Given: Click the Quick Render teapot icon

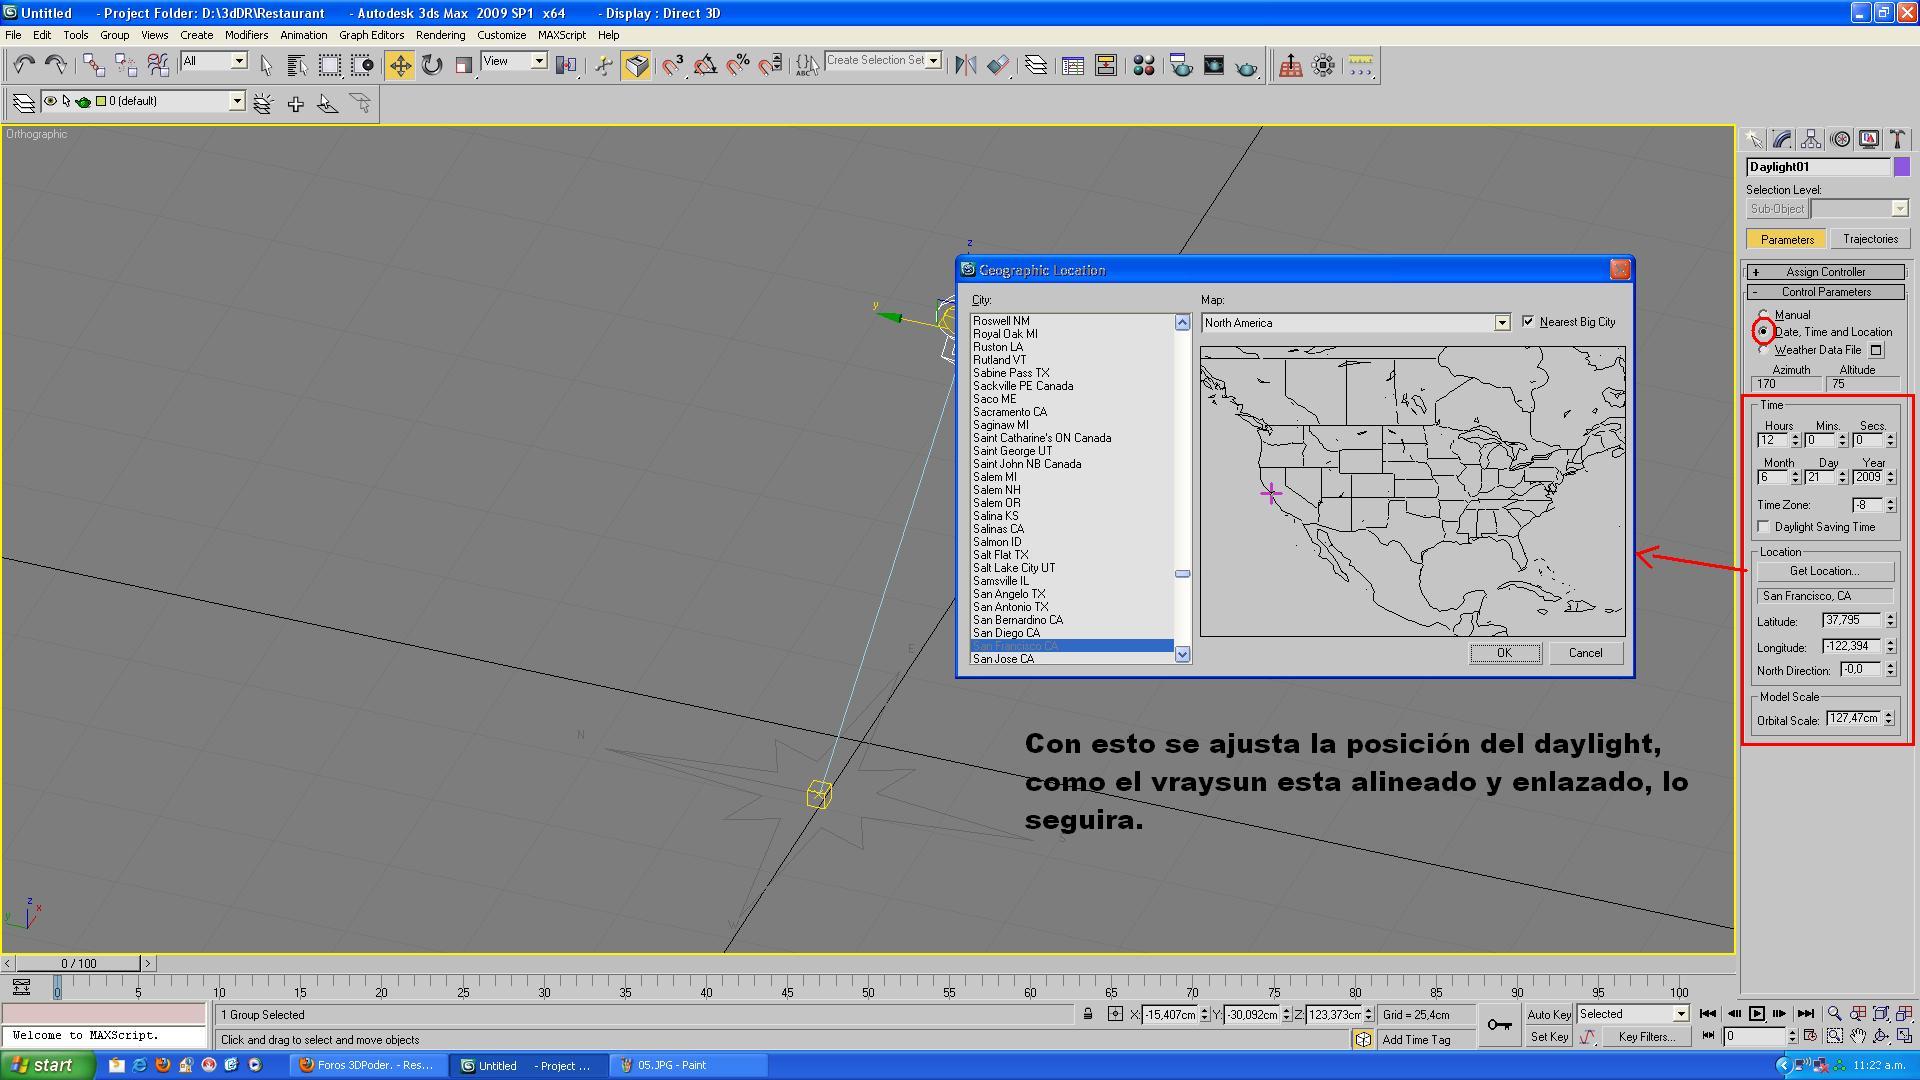Looking at the screenshot, I should coord(1246,66).
